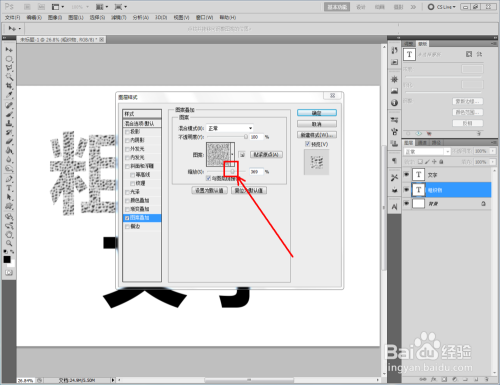The width and height of the screenshot is (500, 385).
Task: Click the foreground color swatch
Action: (7, 260)
